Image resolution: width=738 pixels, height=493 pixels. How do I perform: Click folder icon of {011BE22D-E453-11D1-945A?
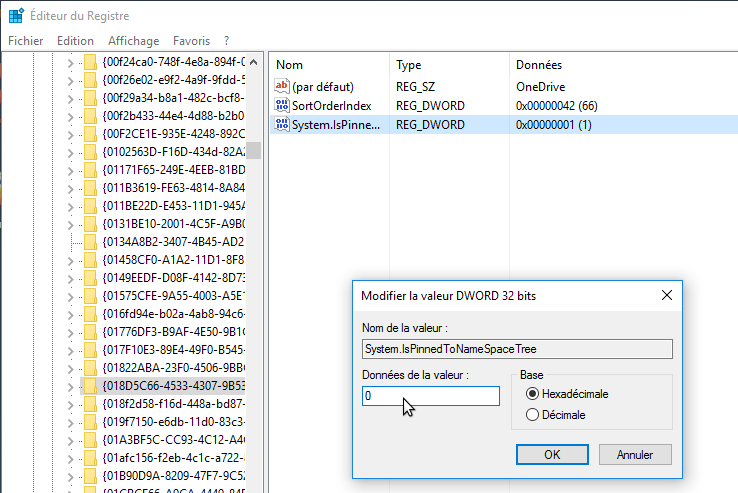(x=90, y=206)
